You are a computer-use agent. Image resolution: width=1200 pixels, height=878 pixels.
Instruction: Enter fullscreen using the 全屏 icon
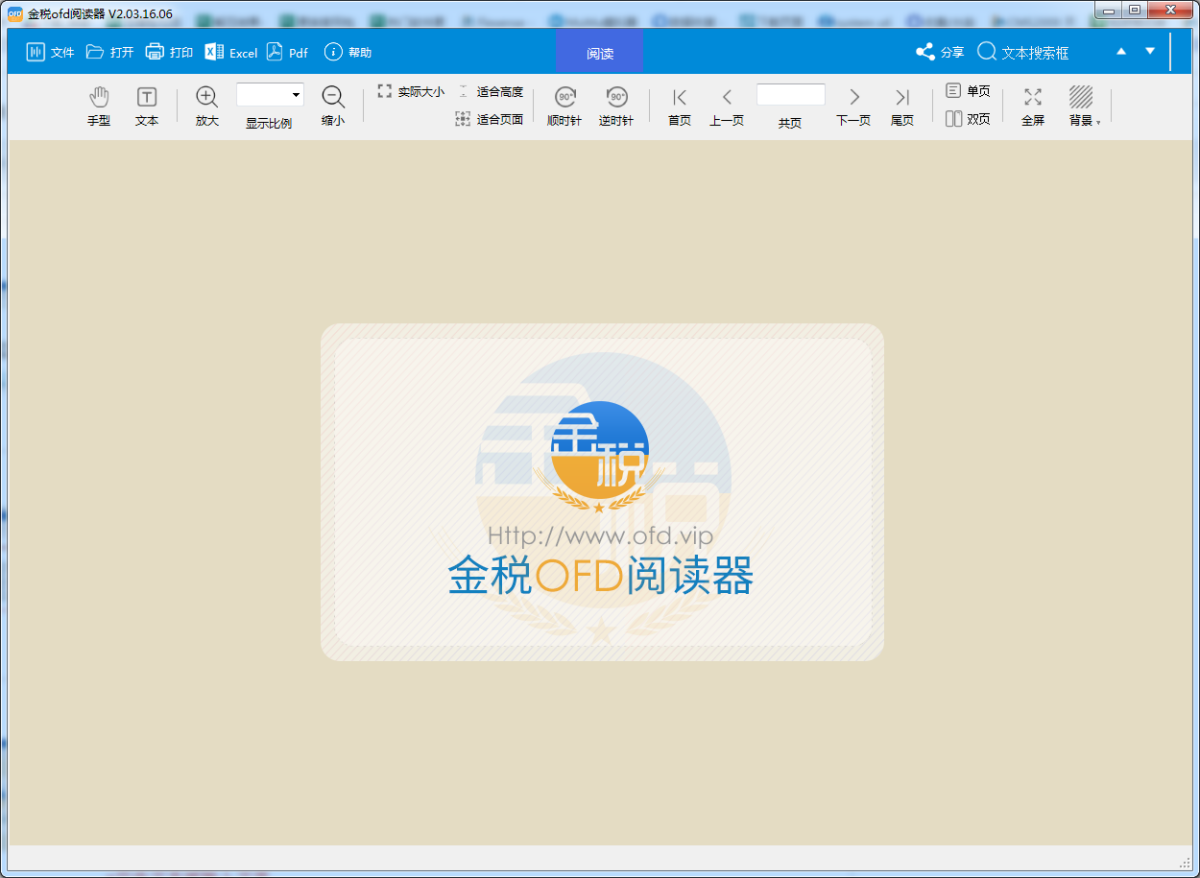(x=1032, y=105)
